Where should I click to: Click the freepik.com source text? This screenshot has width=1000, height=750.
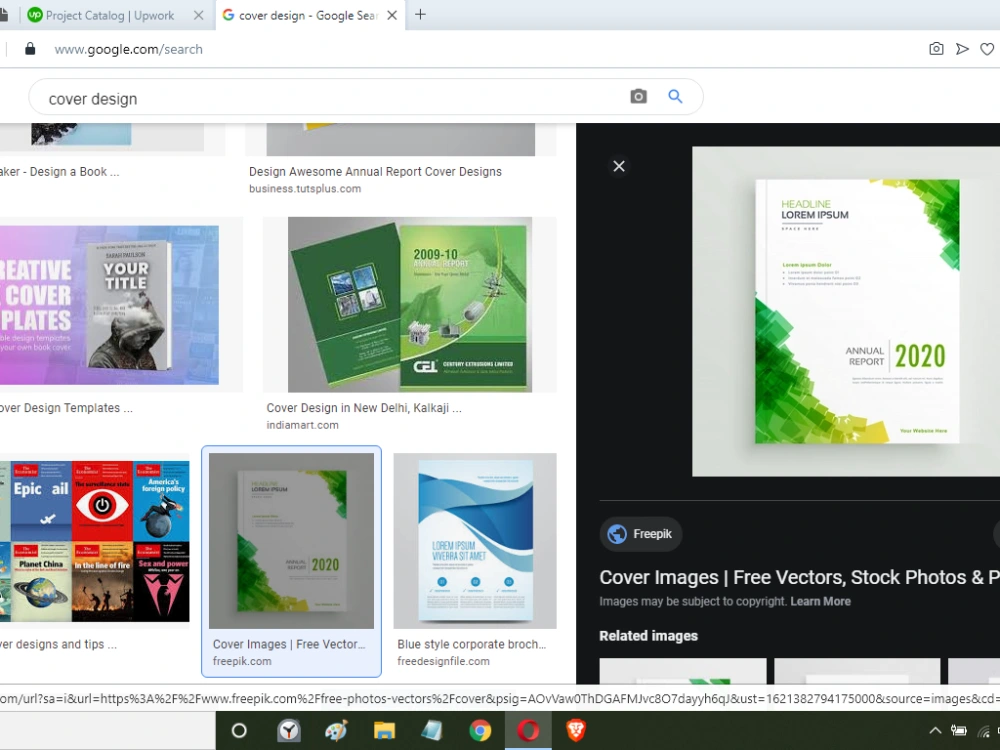click(x=242, y=661)
